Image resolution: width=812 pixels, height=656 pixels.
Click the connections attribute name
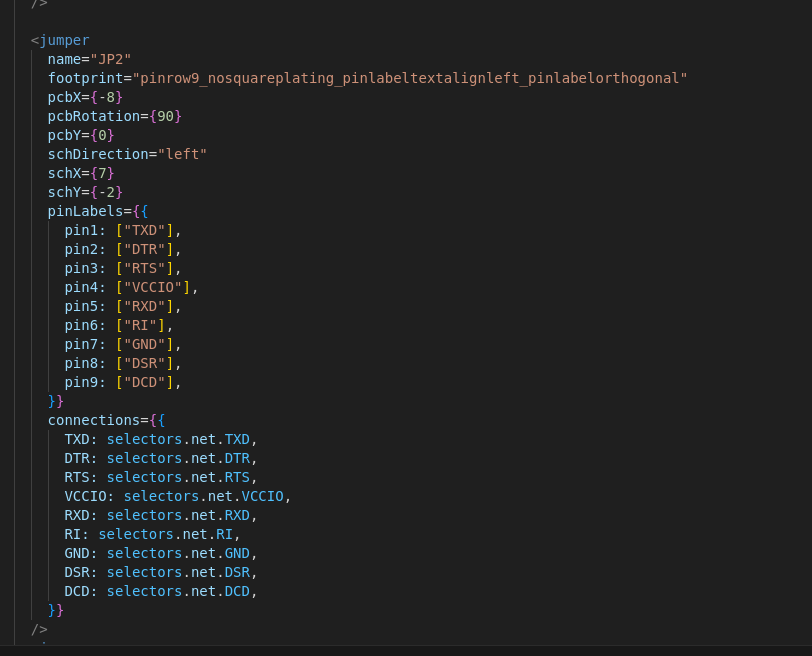point(93,420)
